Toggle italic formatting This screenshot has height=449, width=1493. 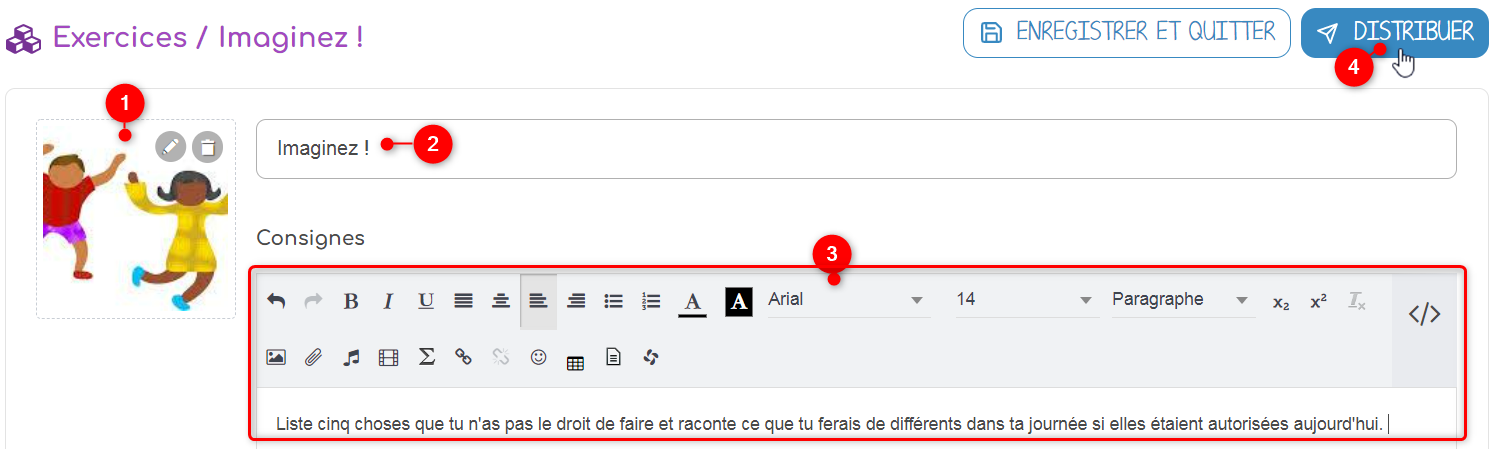coord(388,301)
